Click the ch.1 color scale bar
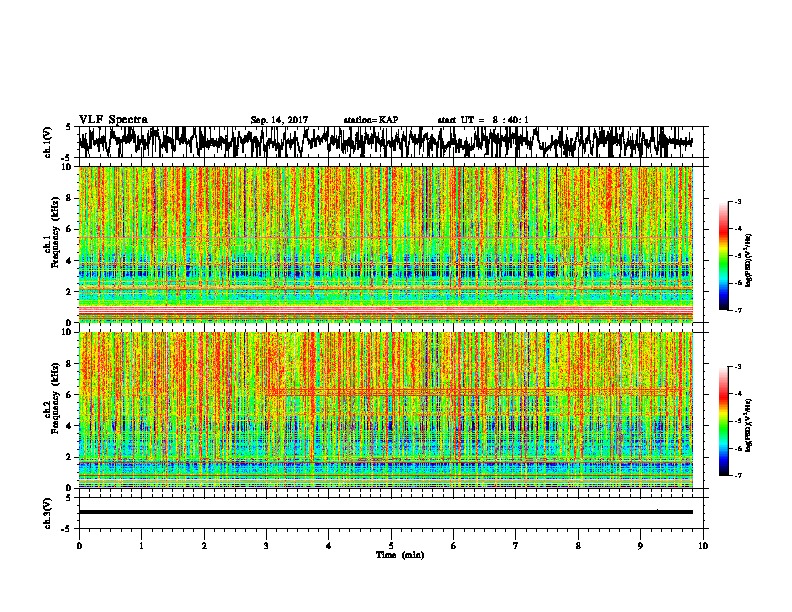The width and height of the screenshot is (792, 612). (723, 255)
